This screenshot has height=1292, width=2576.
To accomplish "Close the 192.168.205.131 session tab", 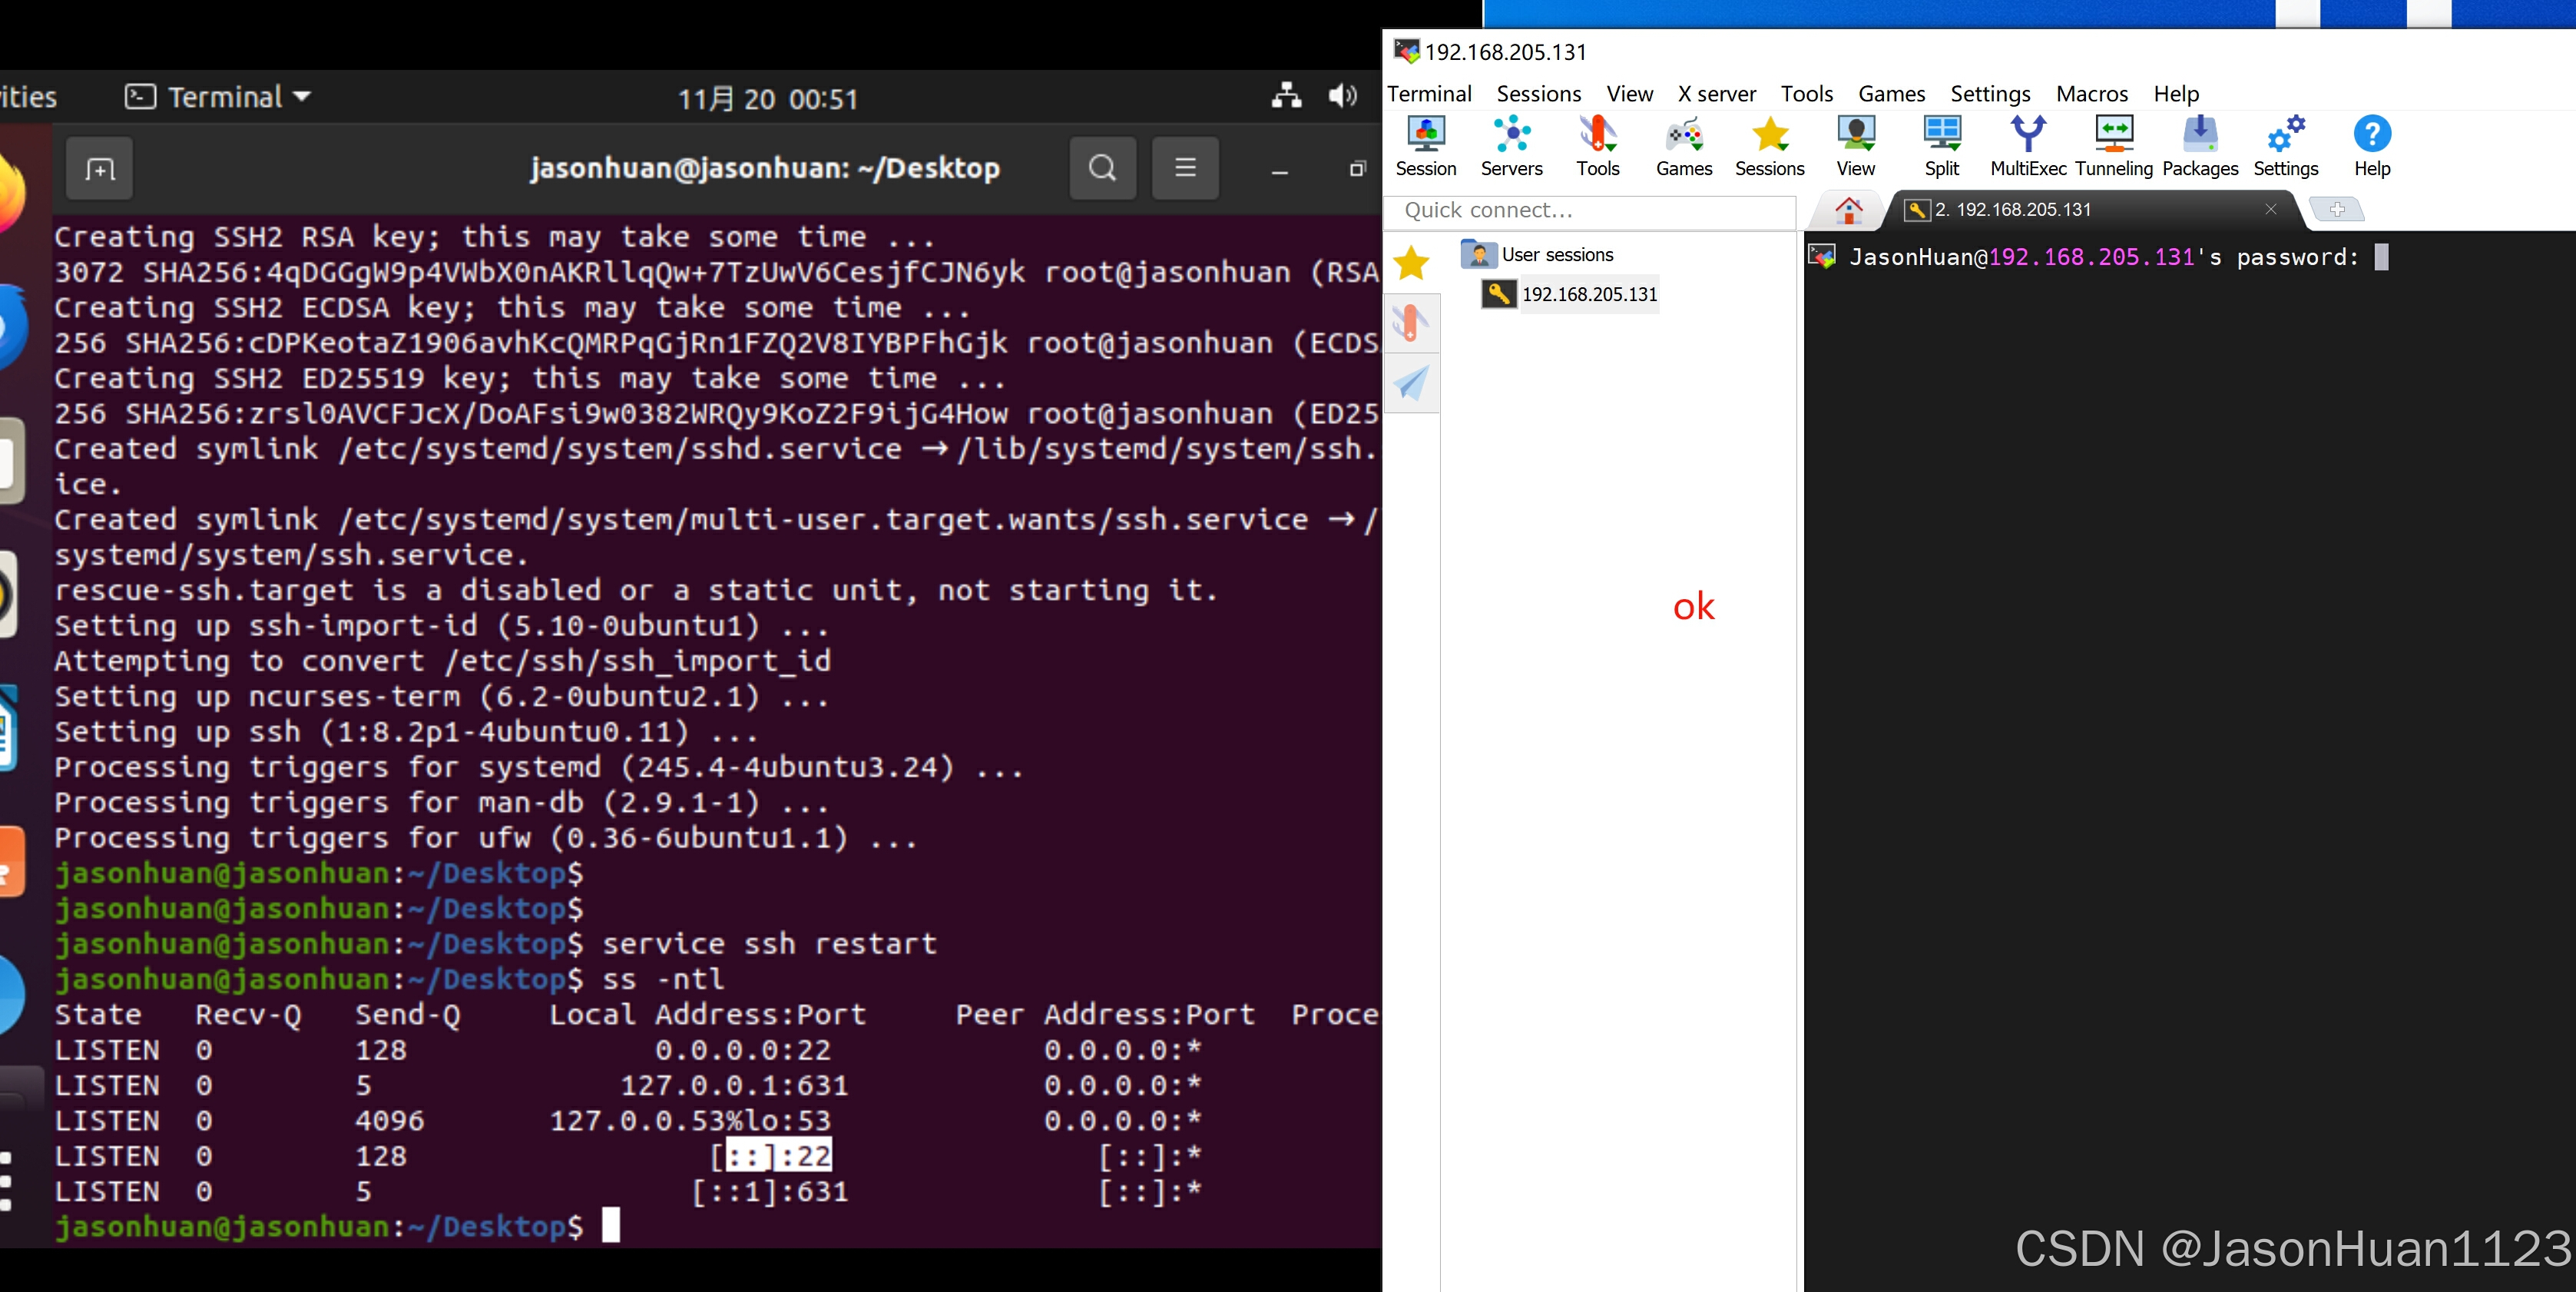I will coord(2270,209).
